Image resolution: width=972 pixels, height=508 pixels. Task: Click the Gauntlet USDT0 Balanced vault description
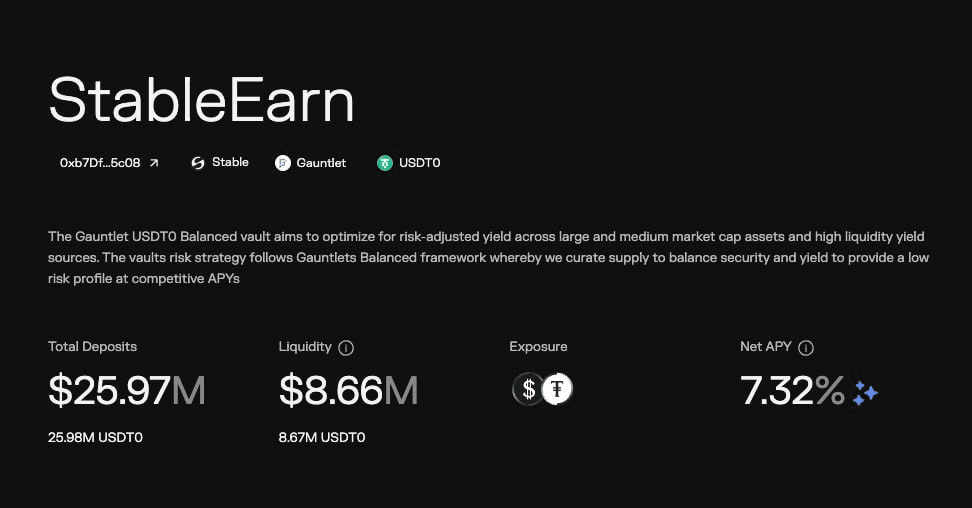(488, 257)
